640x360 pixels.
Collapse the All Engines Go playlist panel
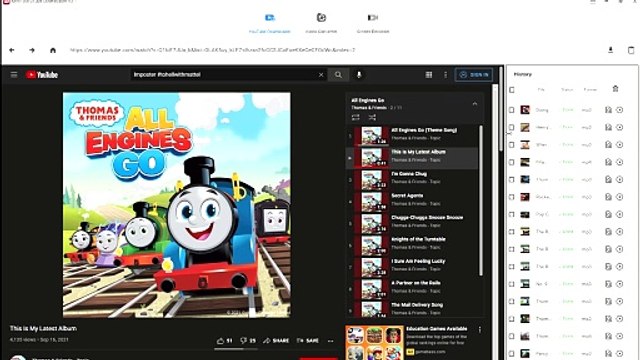[x=475, y=104]
